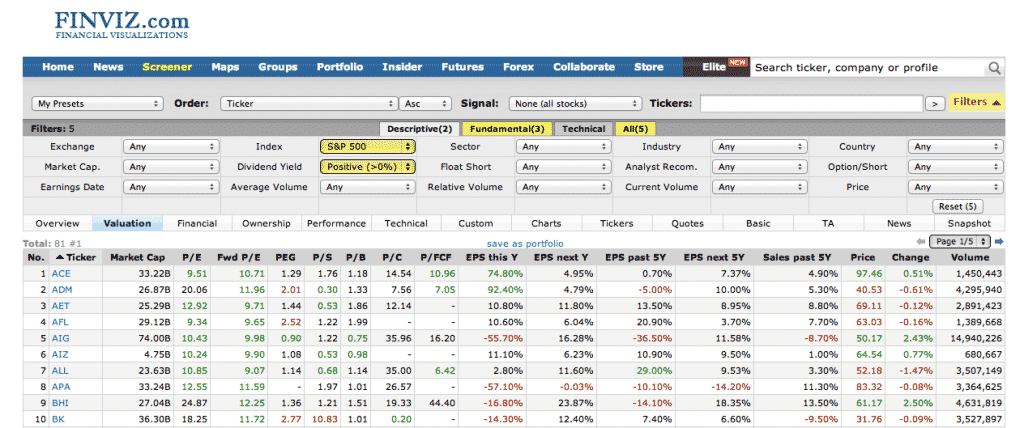The image size is (1024, 428).
Task: Switch to the Descriptive(2) filter tab
Action: pos(419,129)
